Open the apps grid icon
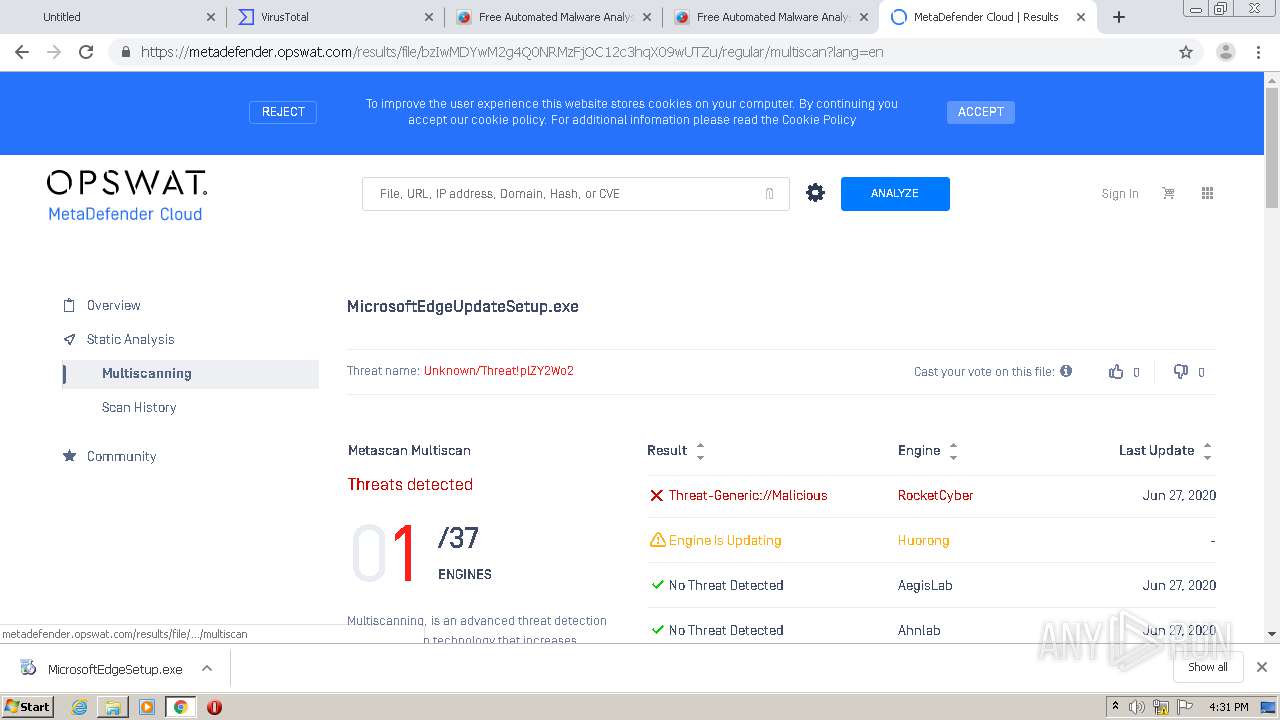1280x720 pixels. click(1207, 193)
